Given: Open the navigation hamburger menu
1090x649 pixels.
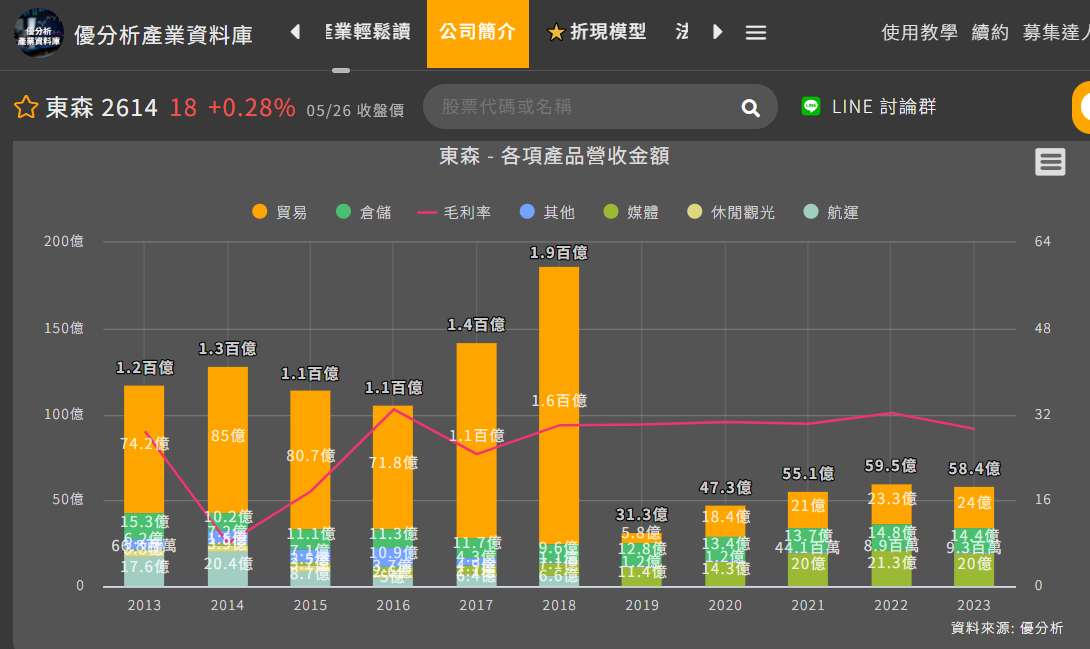Looking at the screenshot, I should (756, 32).
